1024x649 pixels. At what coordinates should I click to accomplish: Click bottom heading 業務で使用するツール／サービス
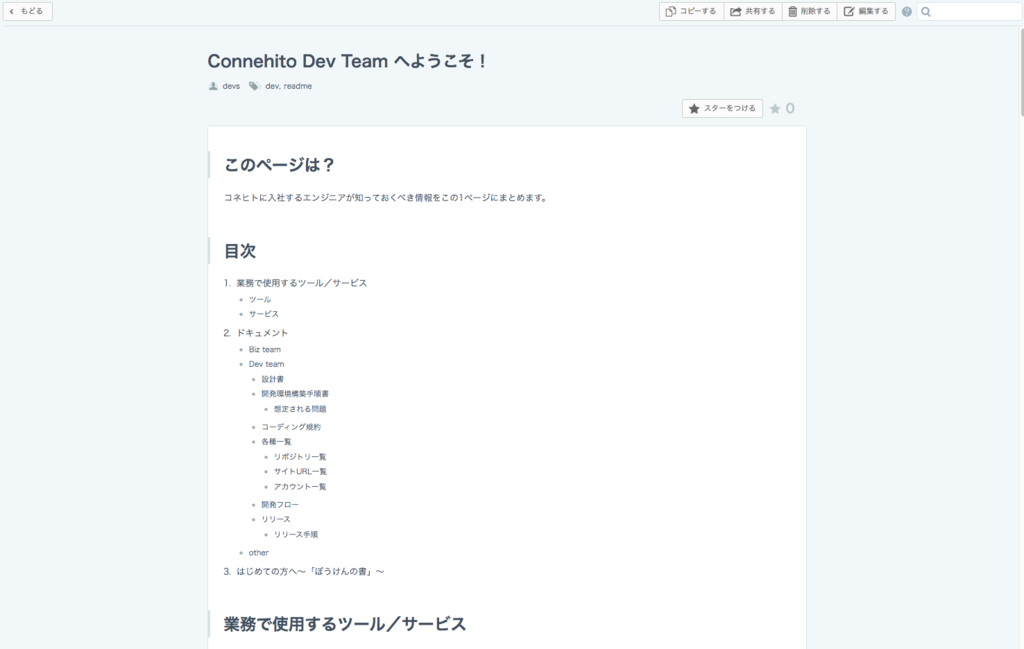coord(345,624)
